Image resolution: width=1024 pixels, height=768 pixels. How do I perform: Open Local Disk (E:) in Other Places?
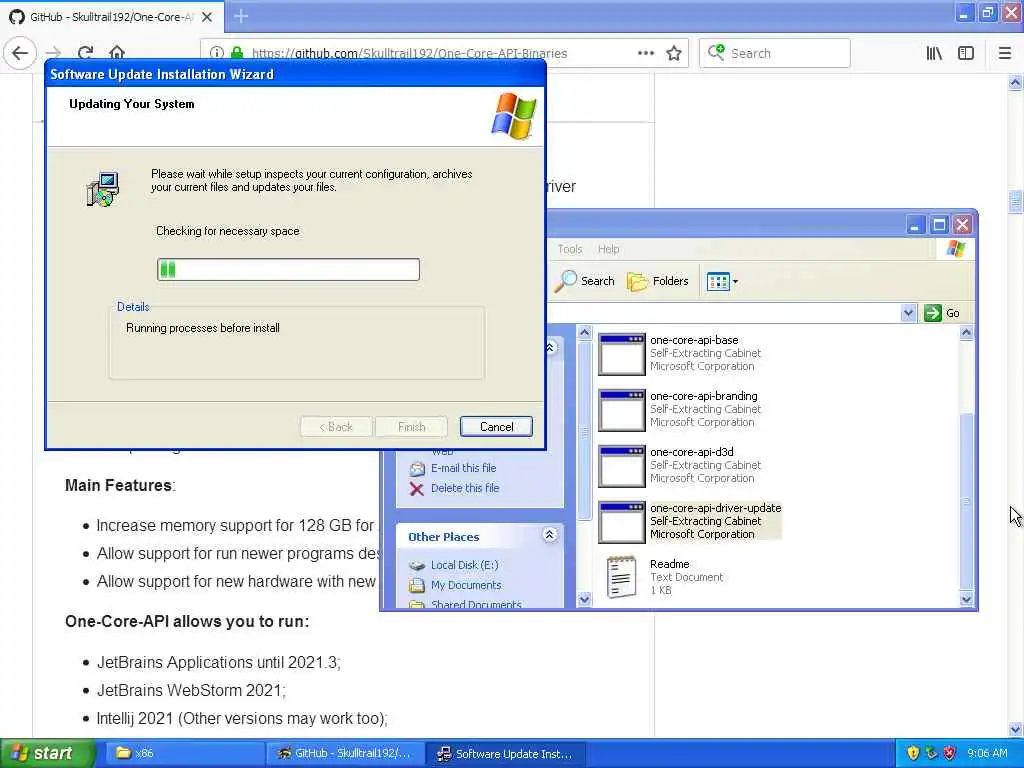[464, 565]
